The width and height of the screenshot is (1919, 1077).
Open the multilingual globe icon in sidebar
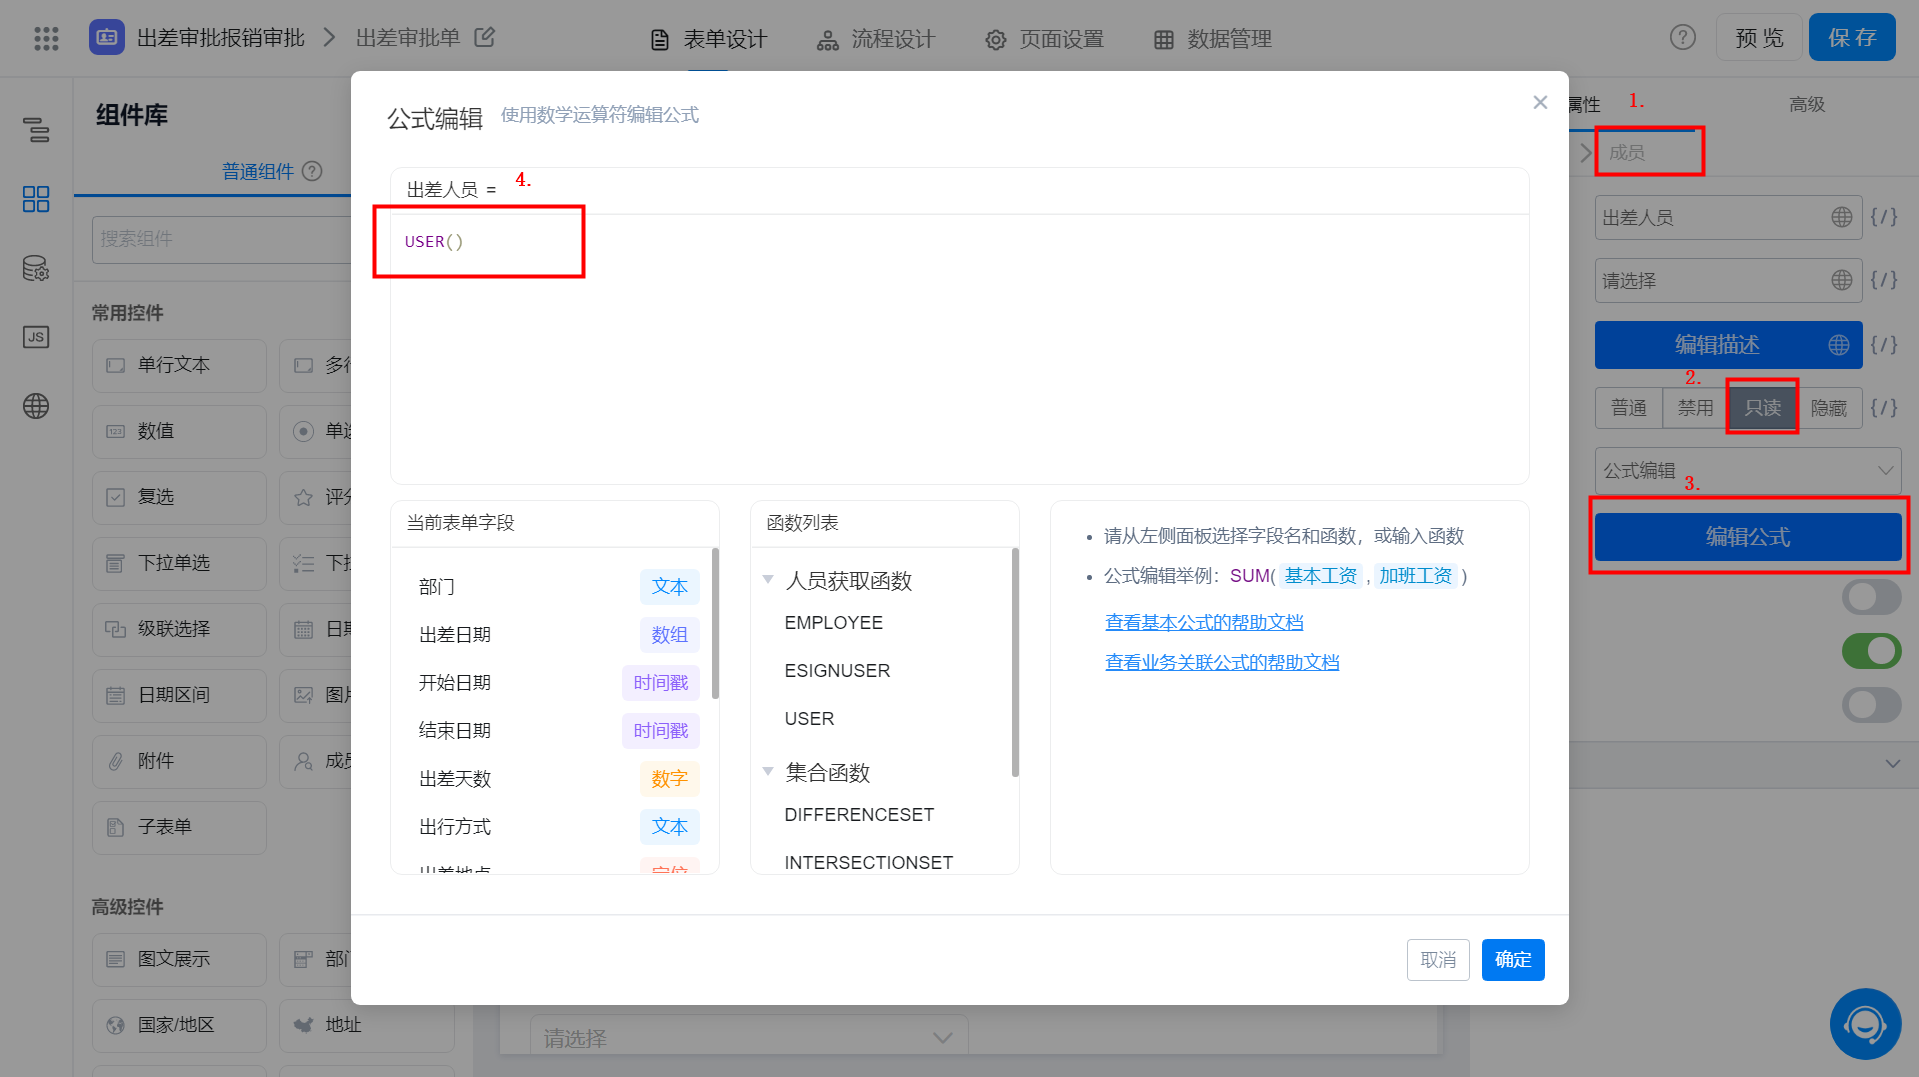coord(36,406)
